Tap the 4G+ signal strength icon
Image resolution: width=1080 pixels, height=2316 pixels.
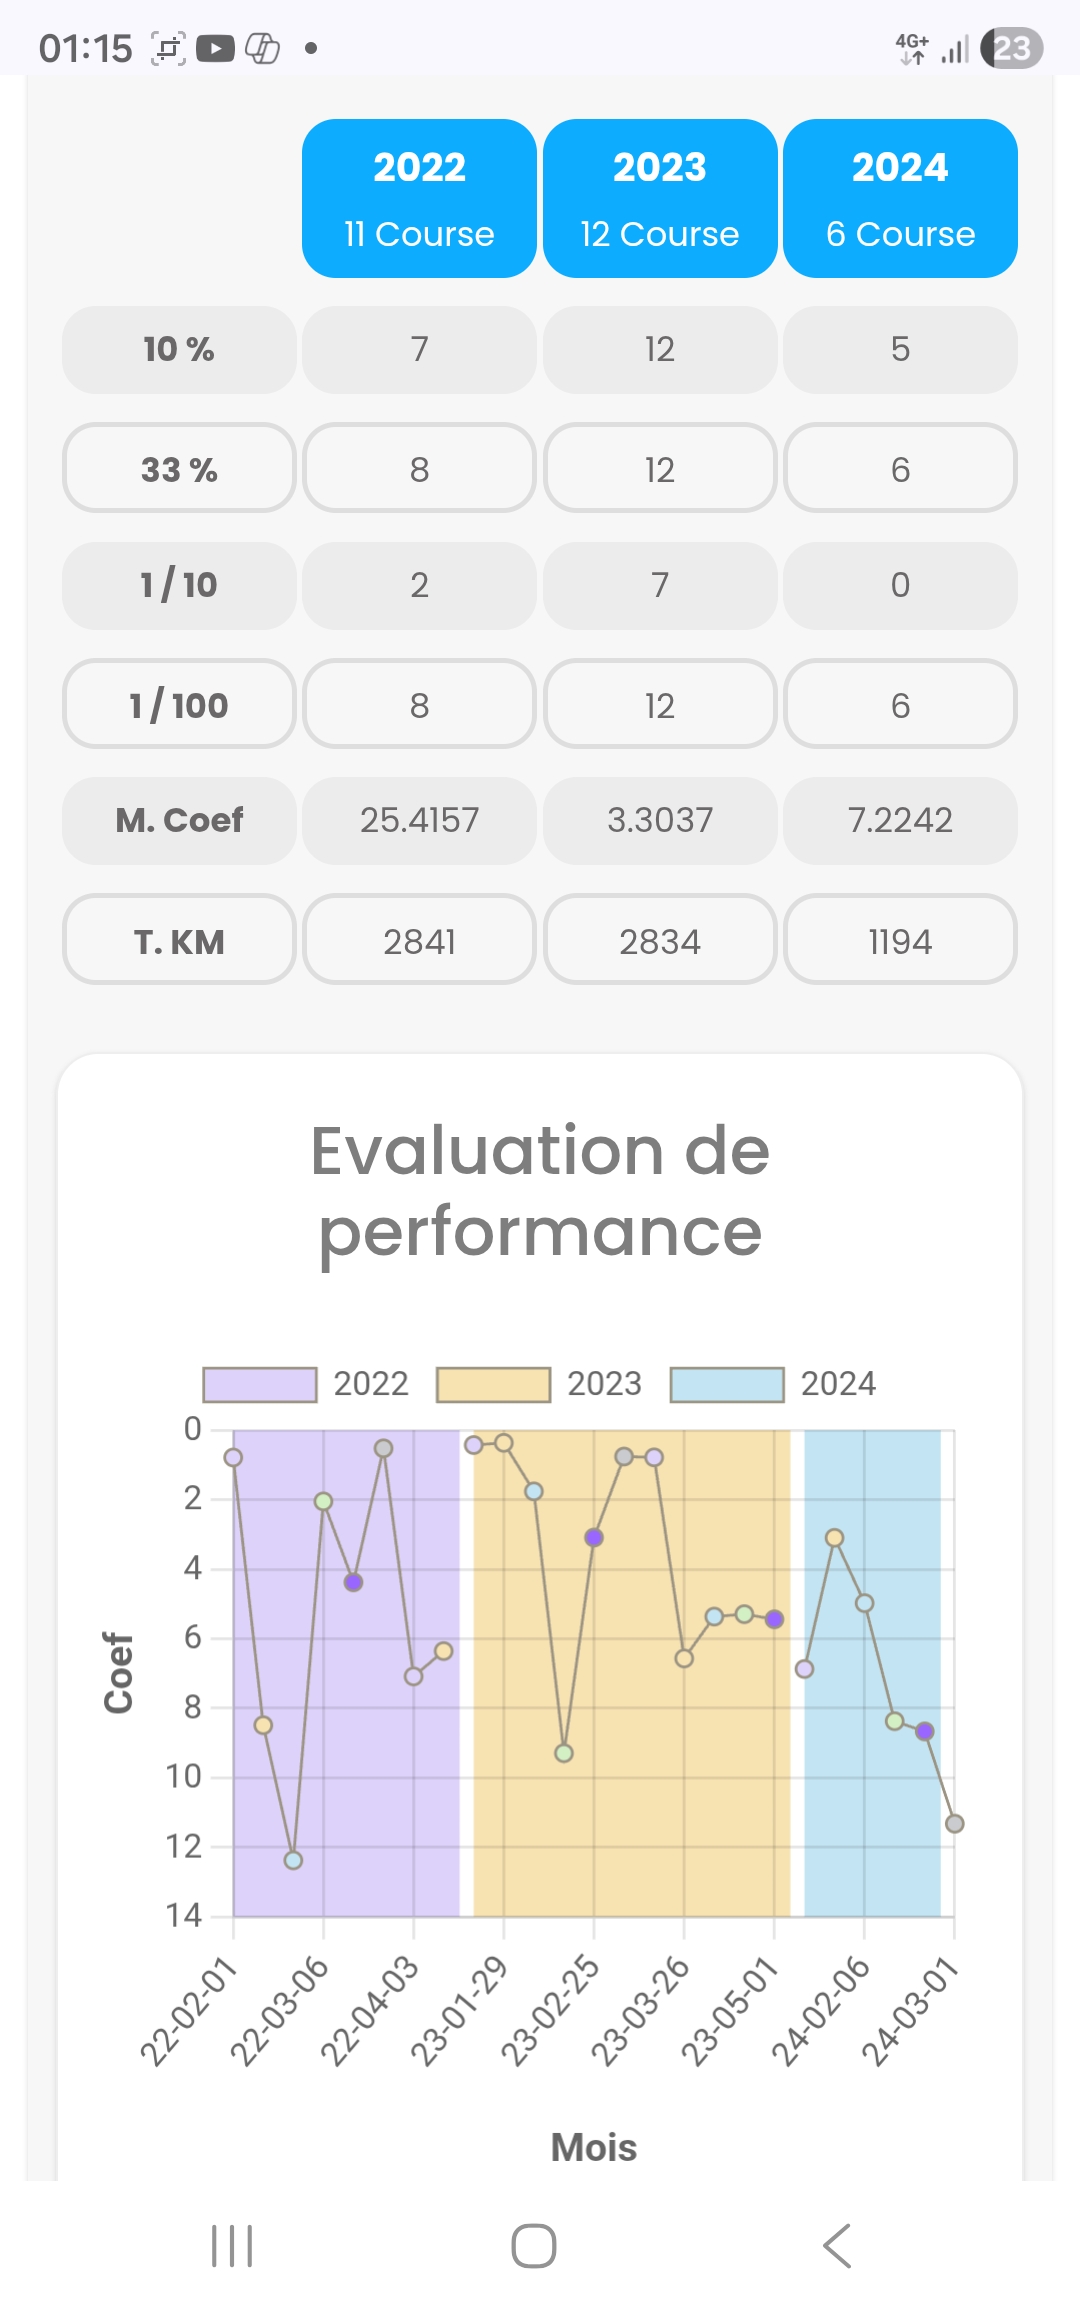tap(932, 48)
